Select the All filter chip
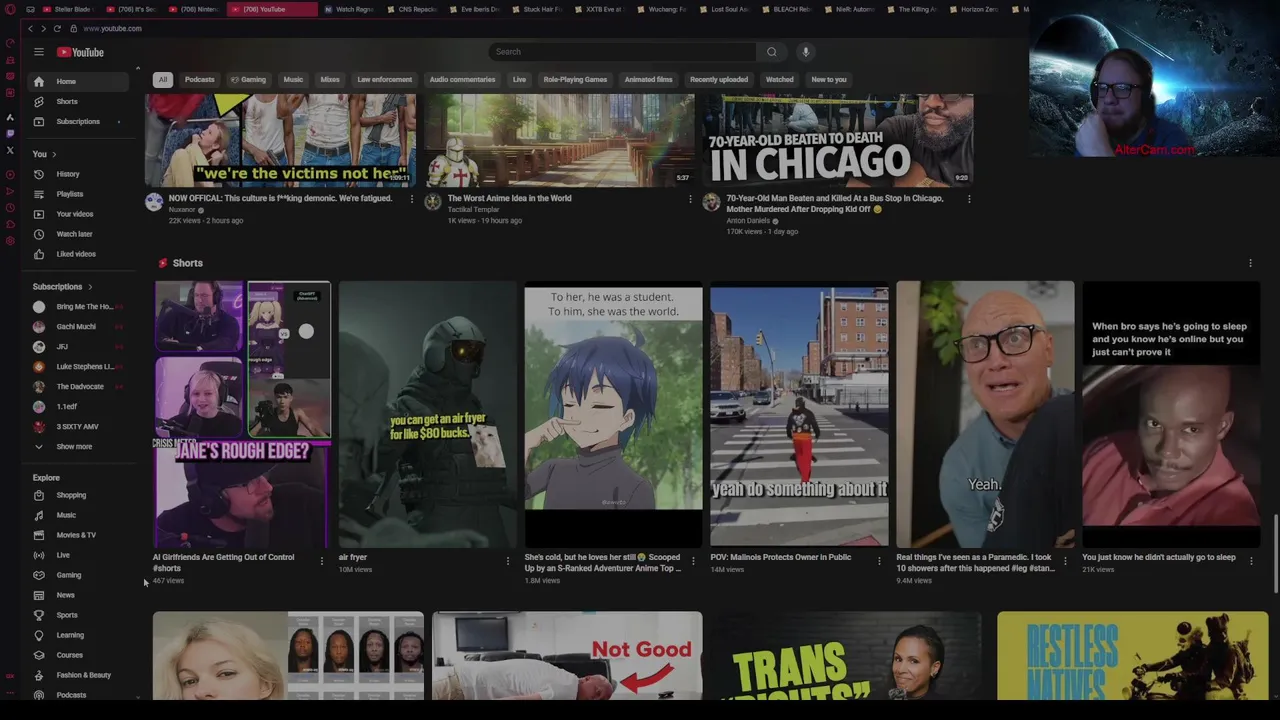 coord(163,79)
